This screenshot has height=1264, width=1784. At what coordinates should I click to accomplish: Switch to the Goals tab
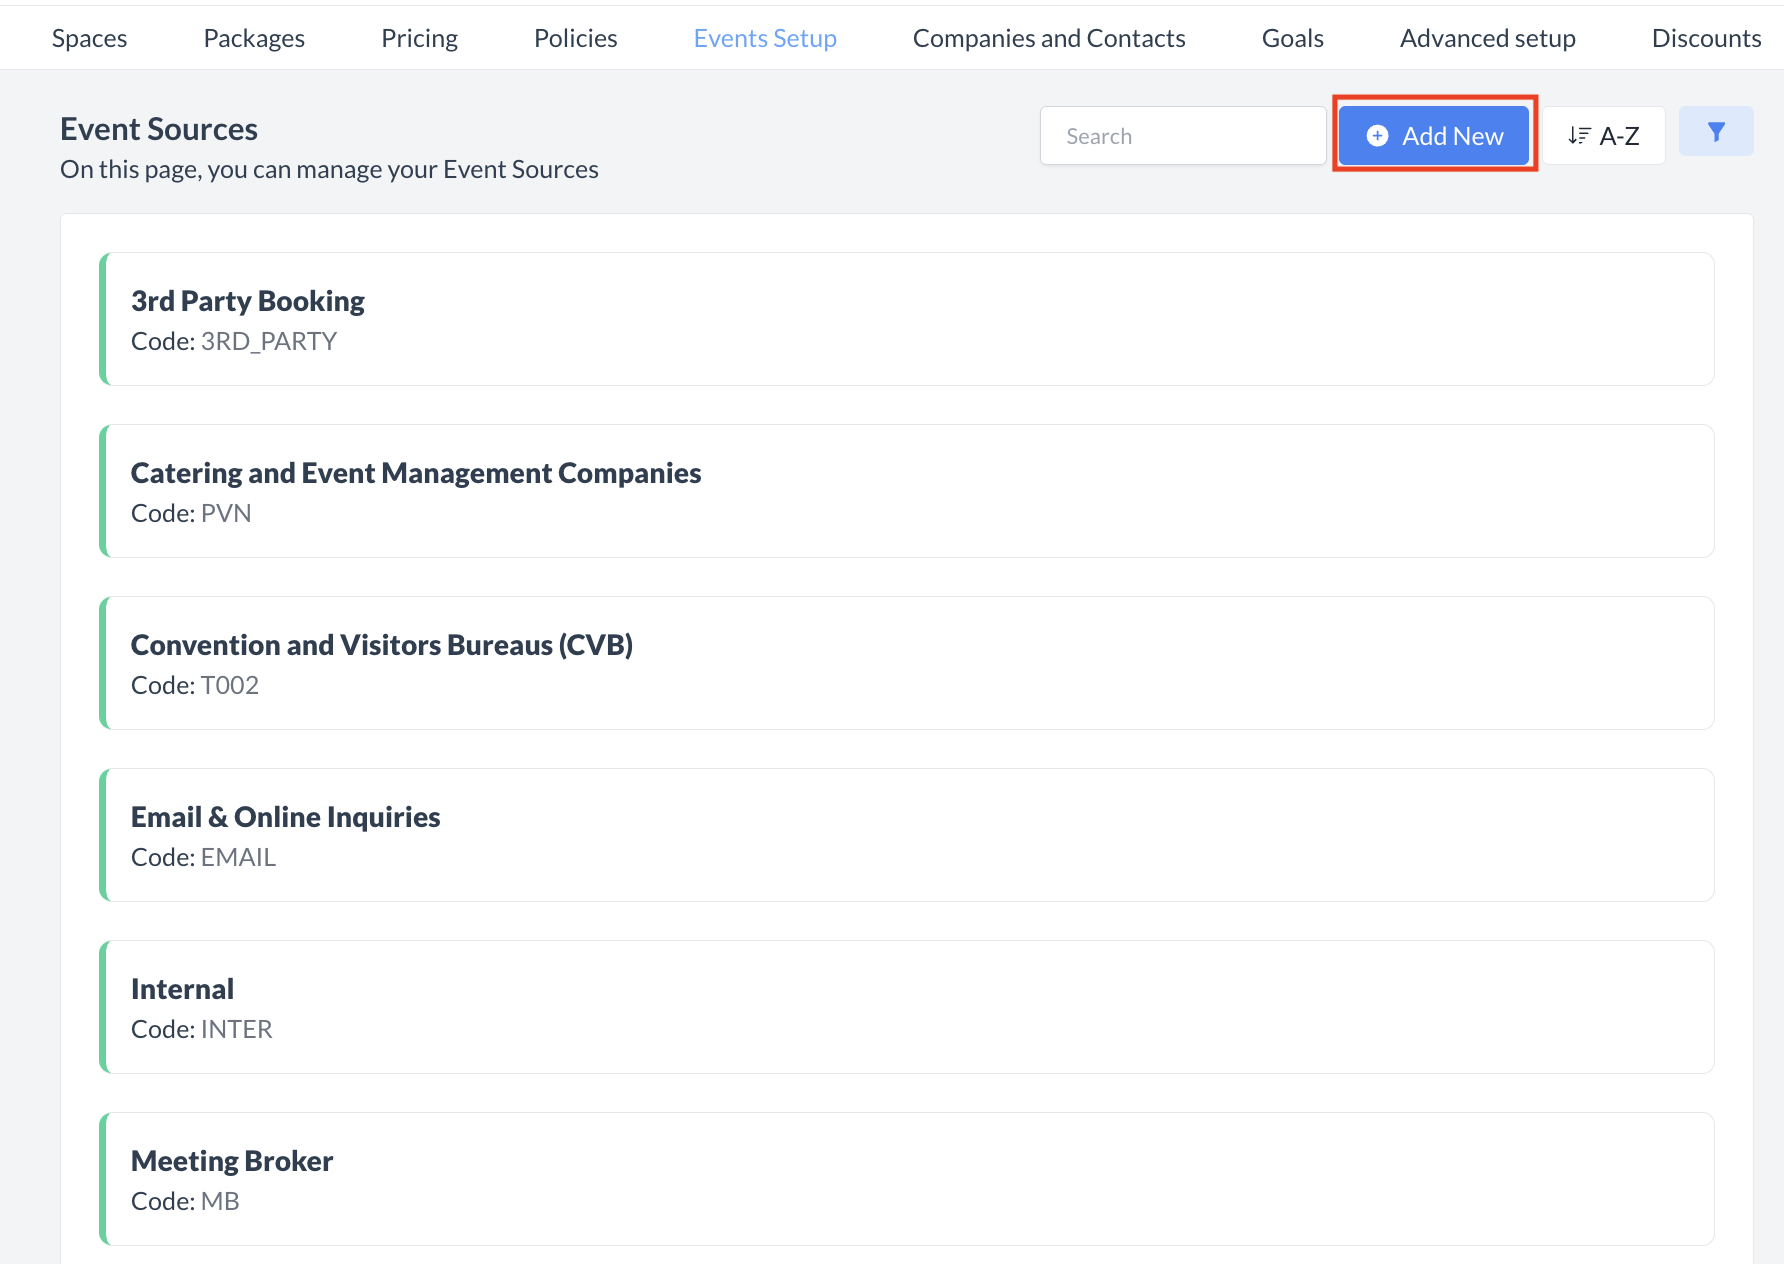tap(1292, 37)
